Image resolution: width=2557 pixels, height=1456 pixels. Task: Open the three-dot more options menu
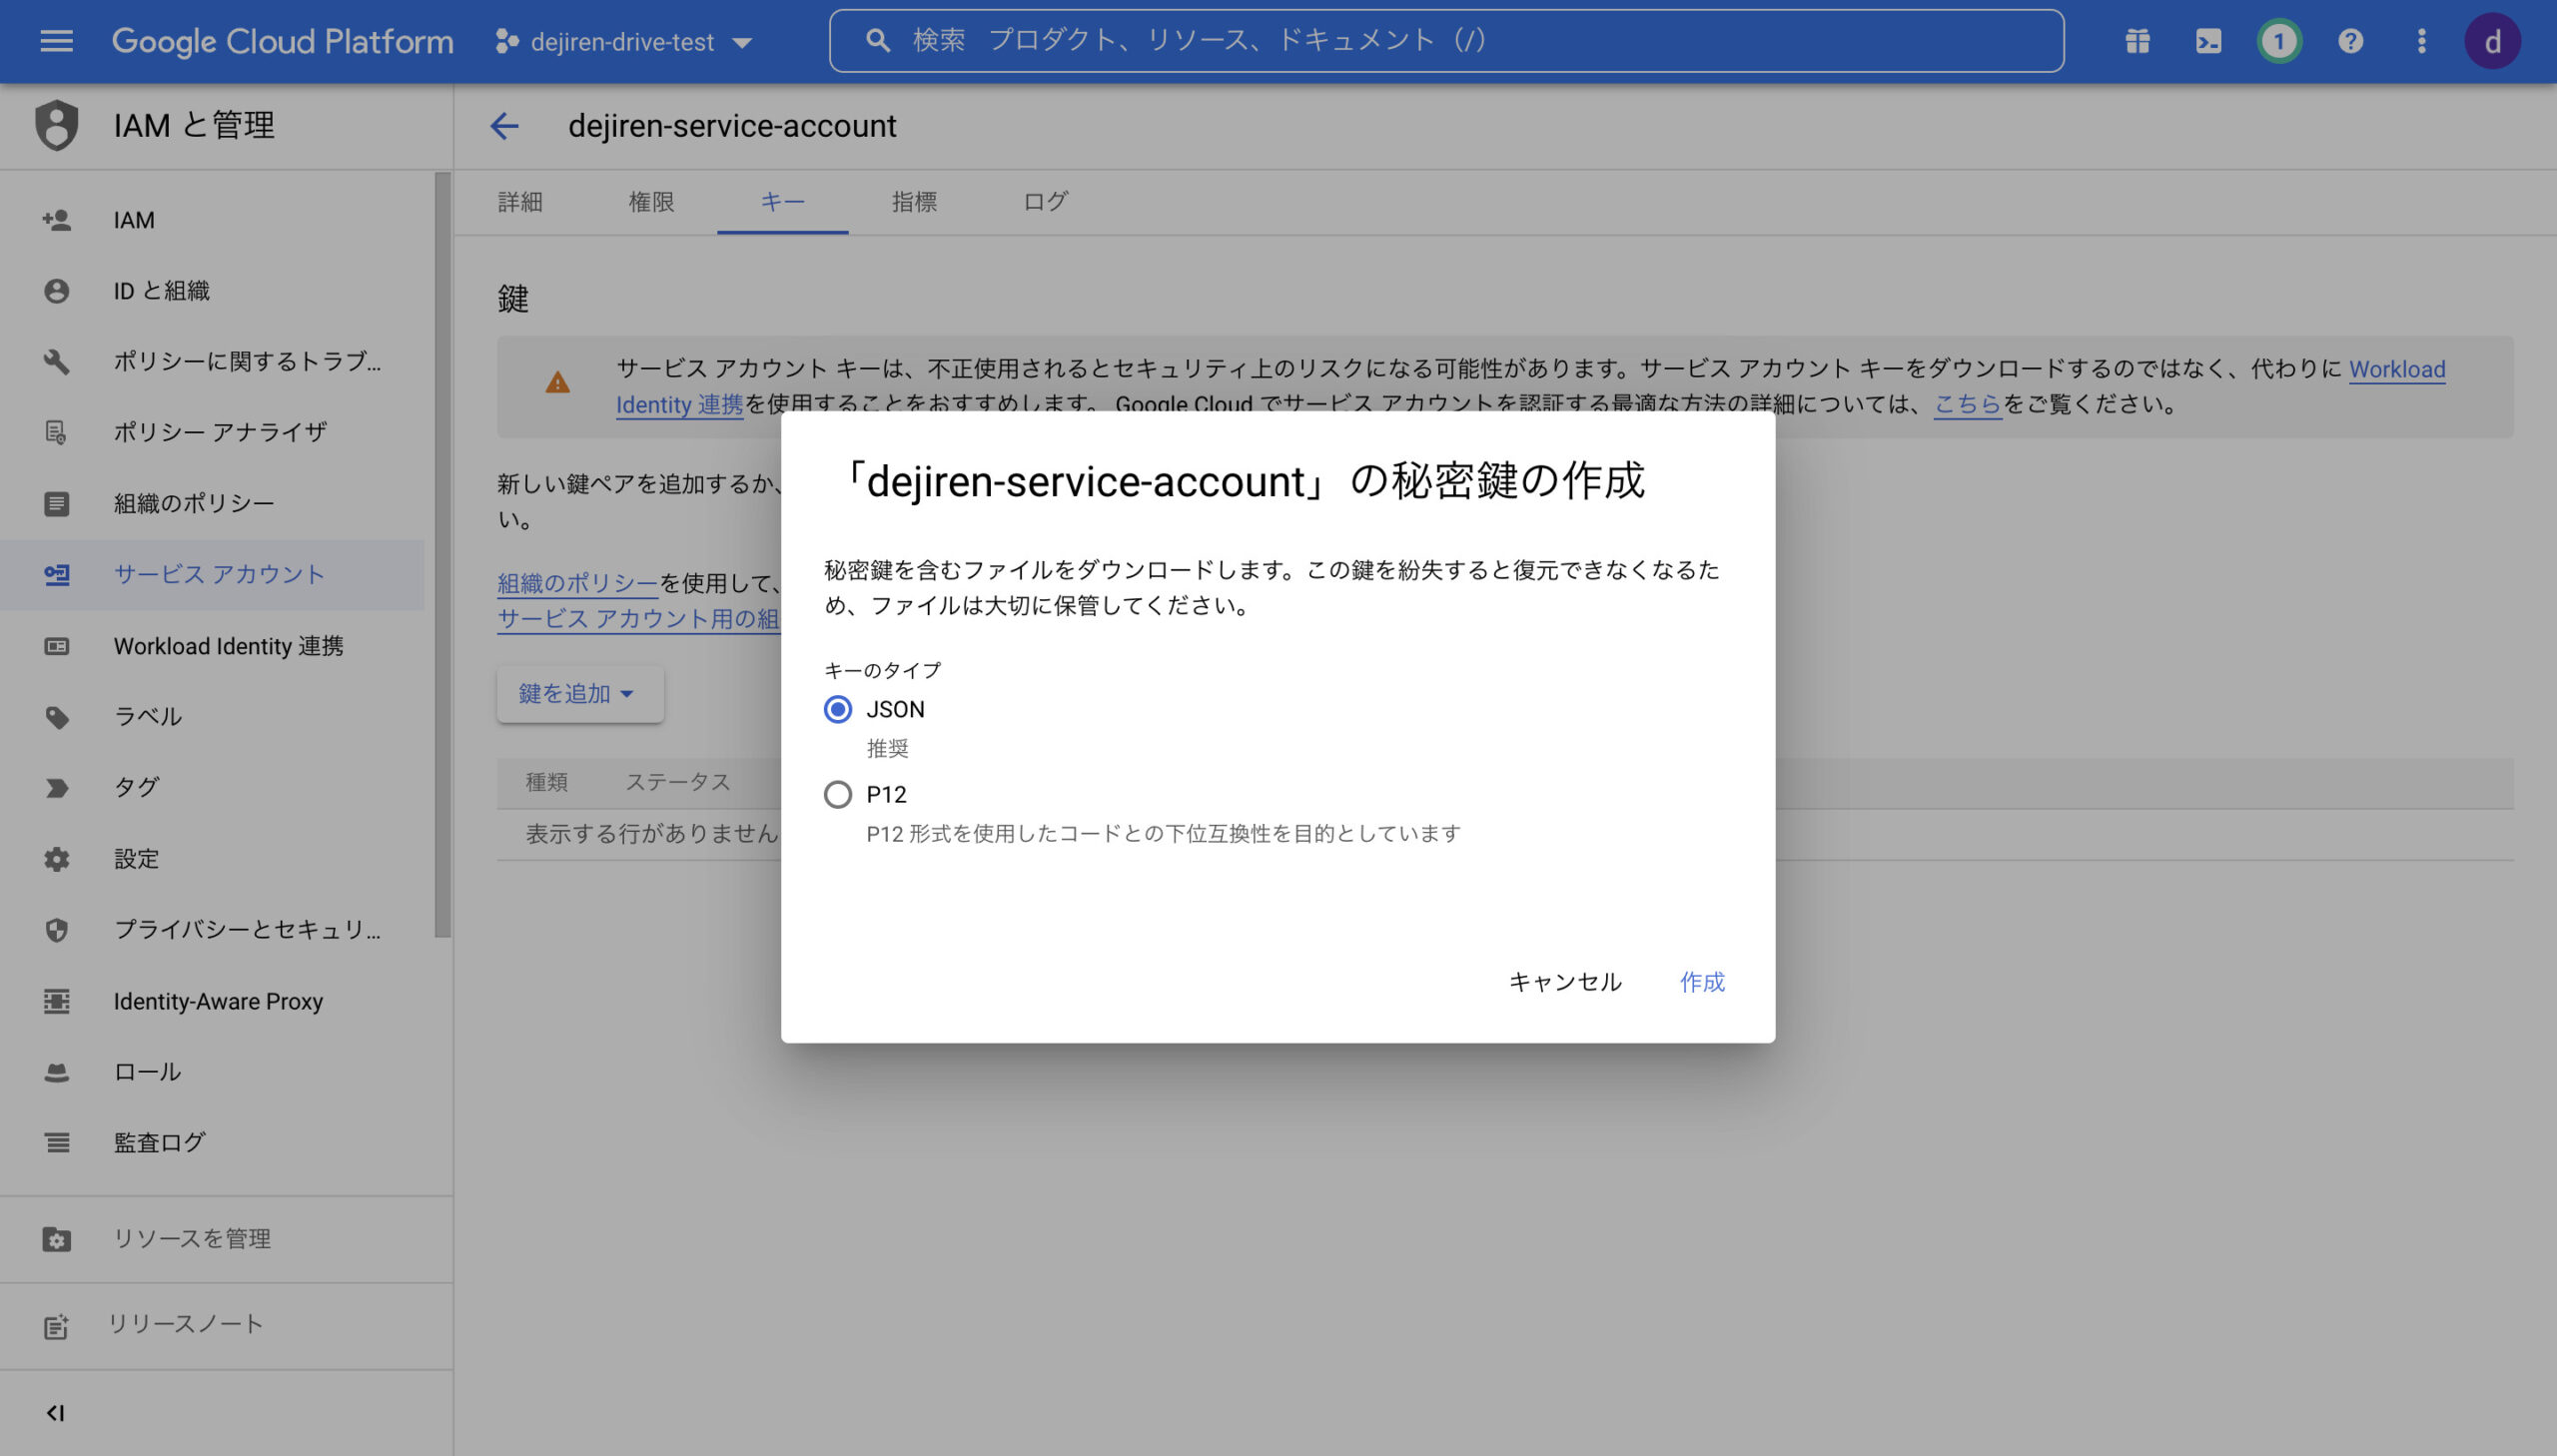[2421, 41]
